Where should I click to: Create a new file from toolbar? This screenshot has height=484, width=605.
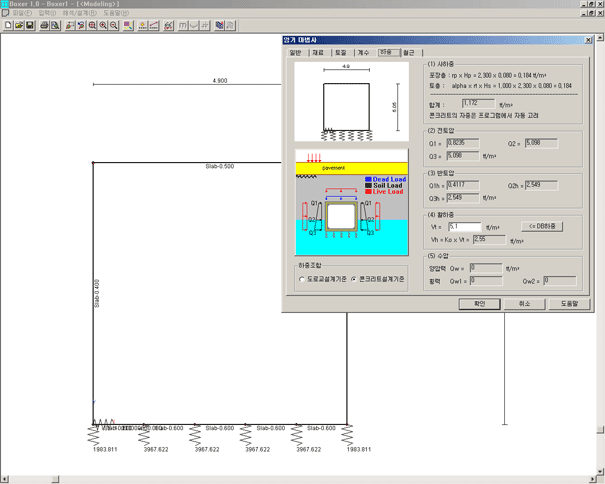click(x=7, y=25)
